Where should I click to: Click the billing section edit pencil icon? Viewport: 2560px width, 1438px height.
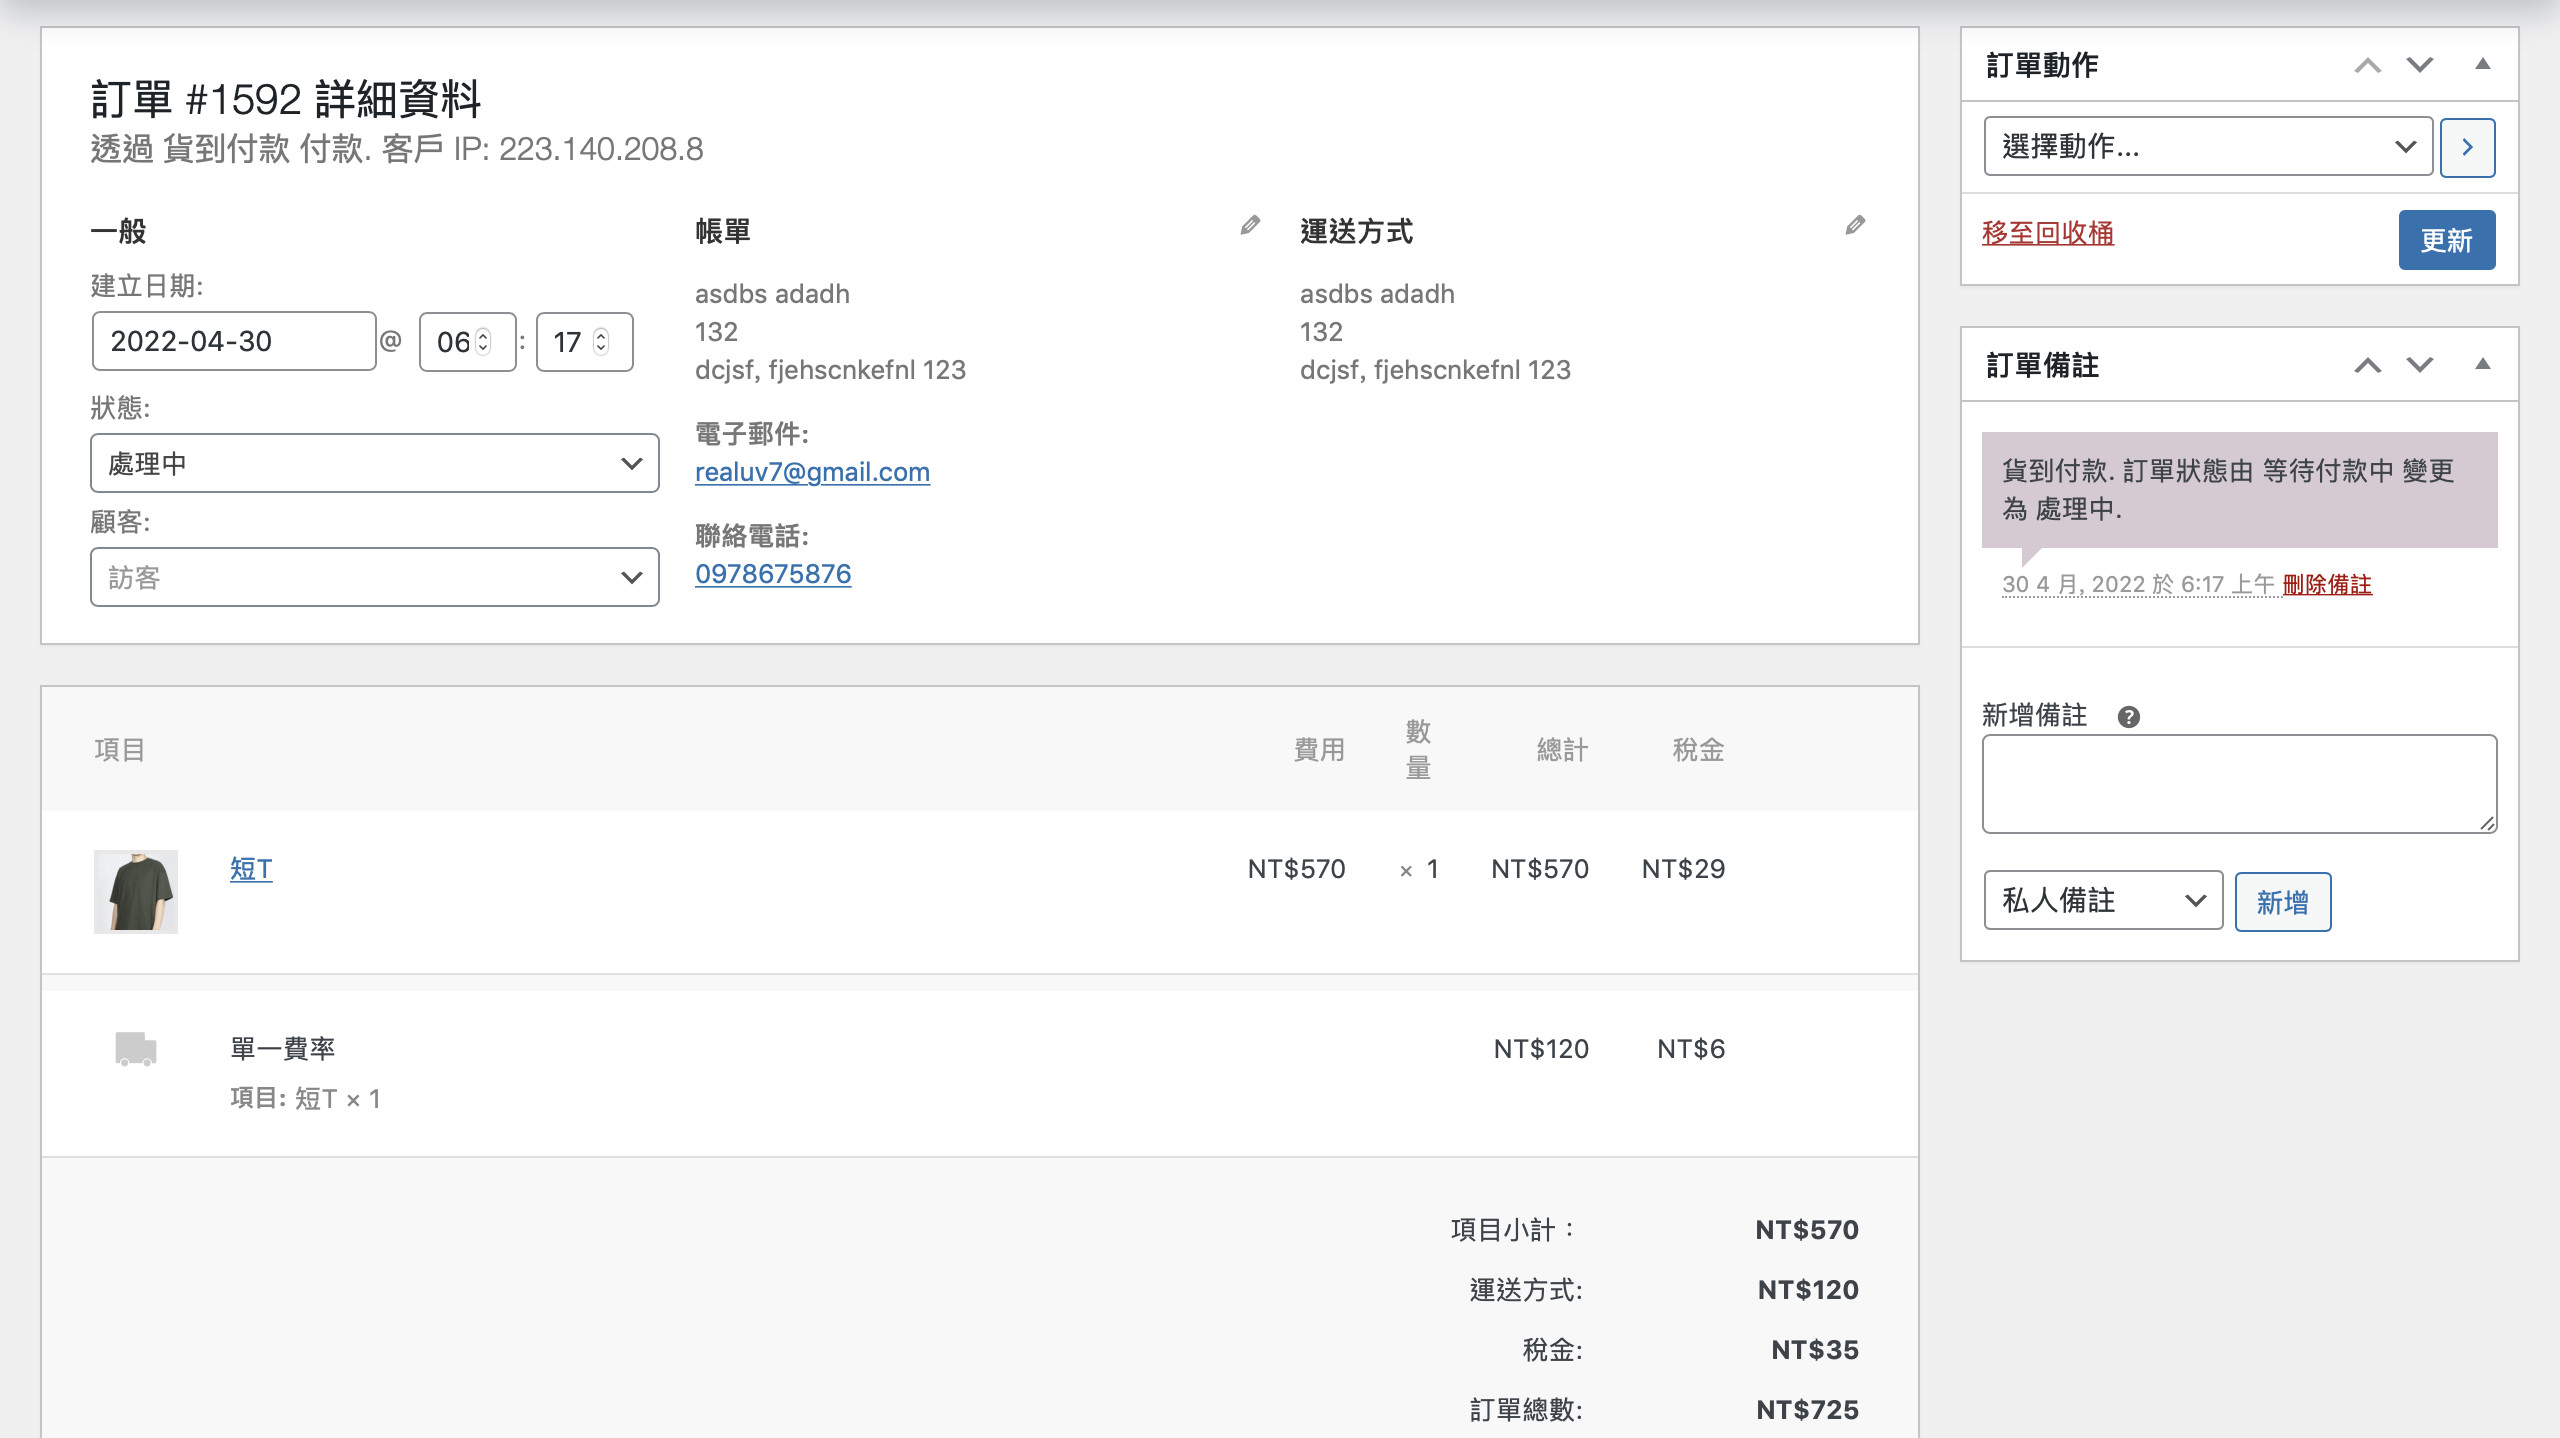1250,225
